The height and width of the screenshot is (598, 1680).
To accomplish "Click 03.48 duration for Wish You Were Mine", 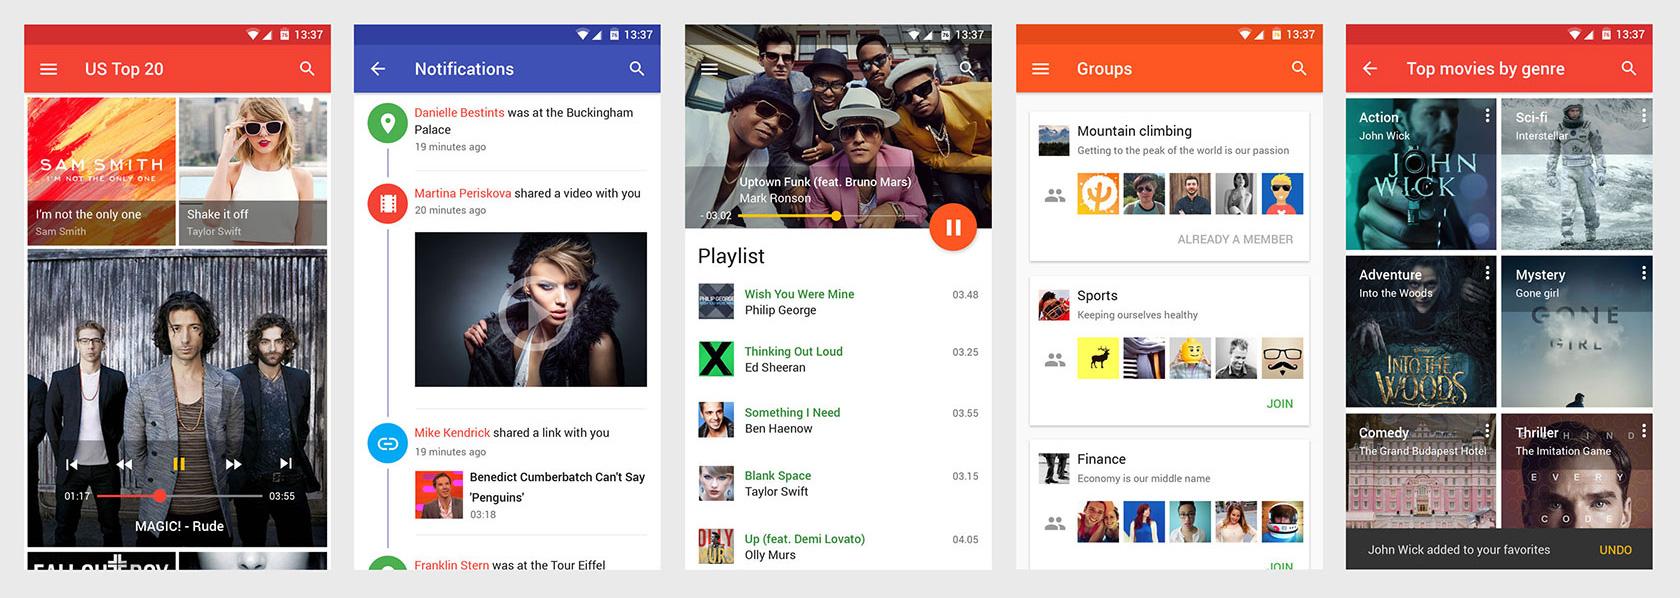I will coord(965,295).
